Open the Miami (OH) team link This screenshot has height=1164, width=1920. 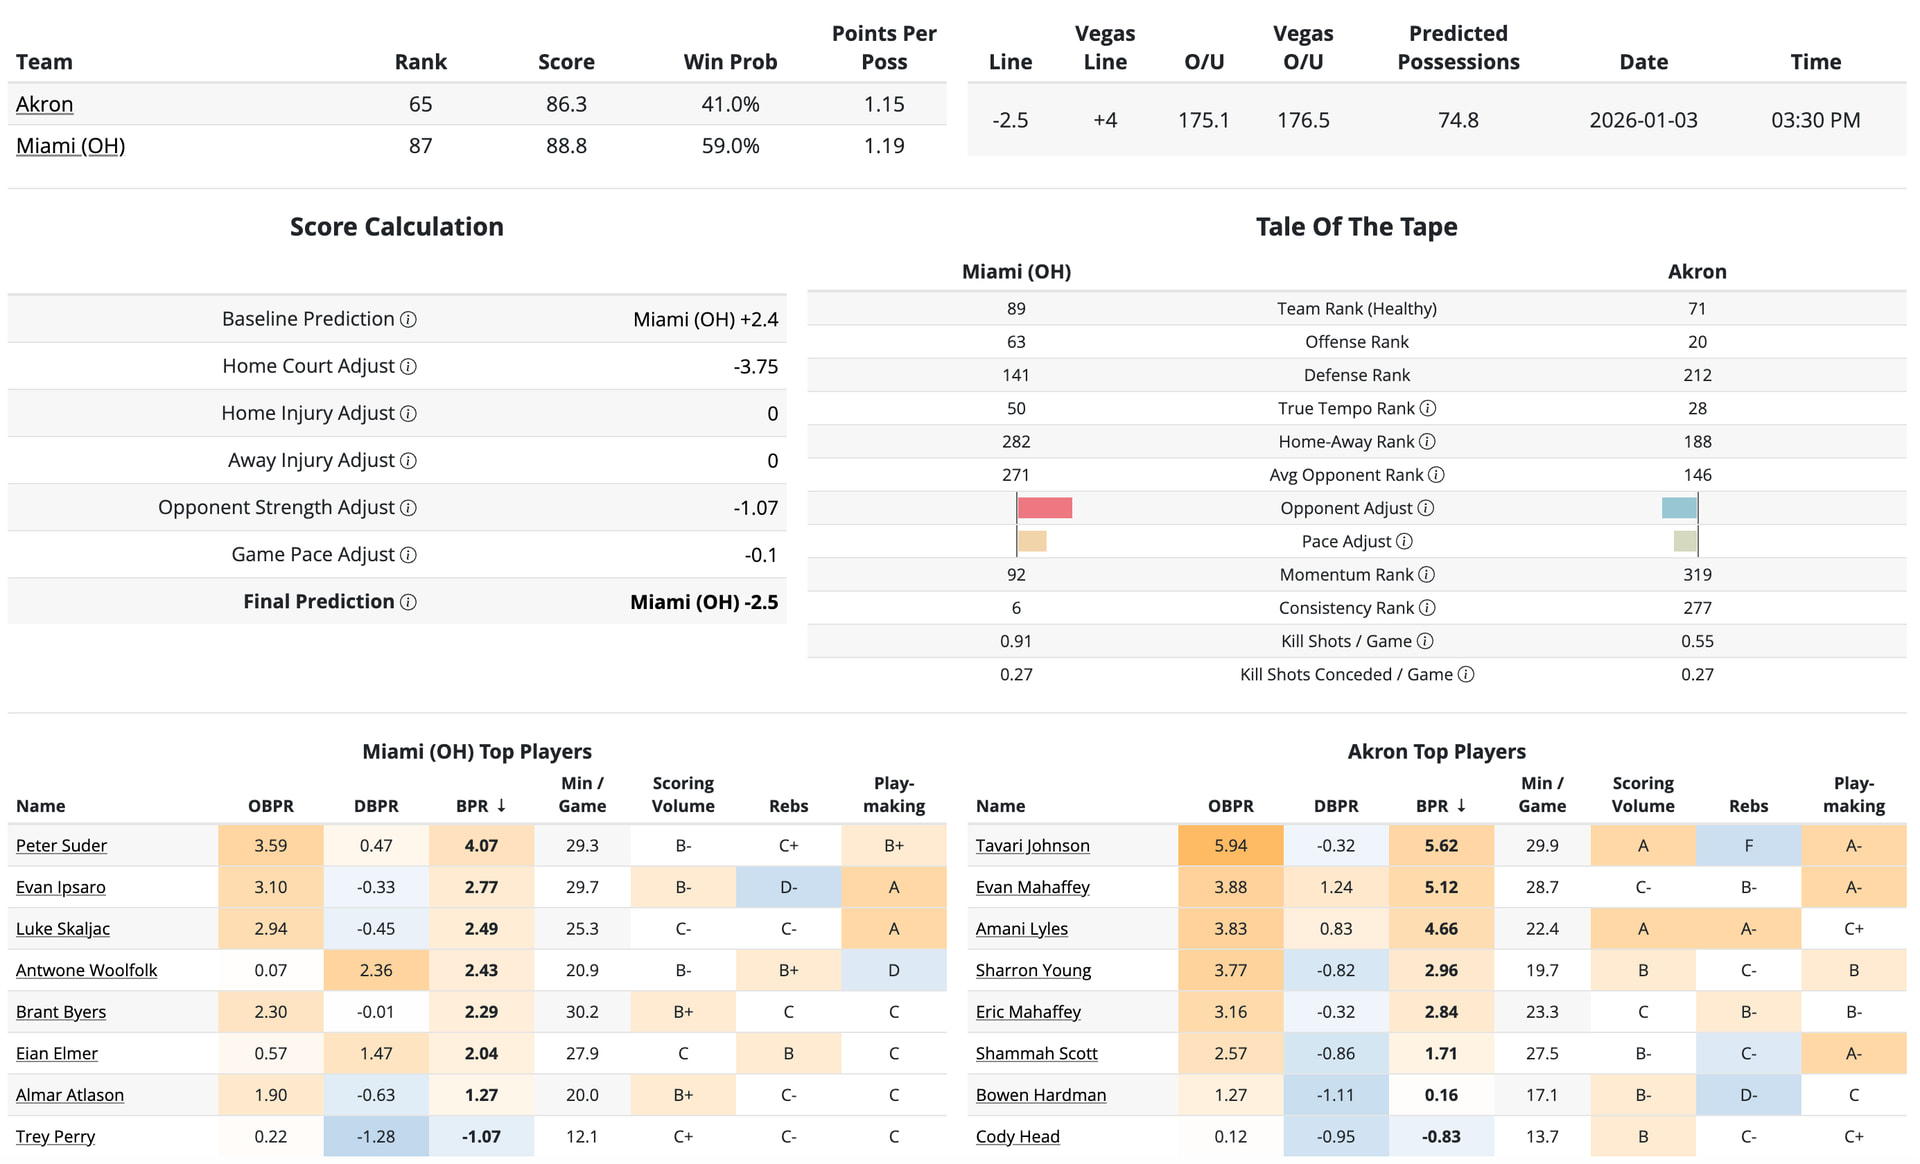[70, 146]
